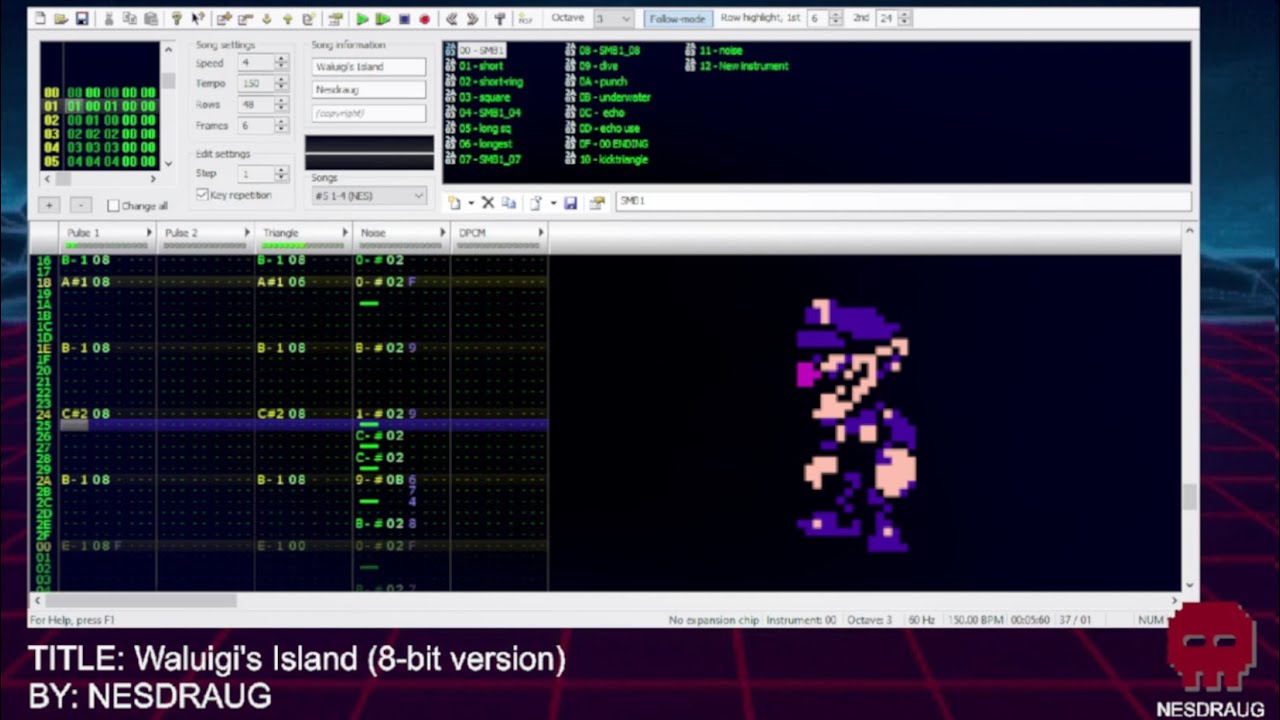Remove instrument with the X icon
The height and width of the screenshot is (720, 1280).
point(488,203)
